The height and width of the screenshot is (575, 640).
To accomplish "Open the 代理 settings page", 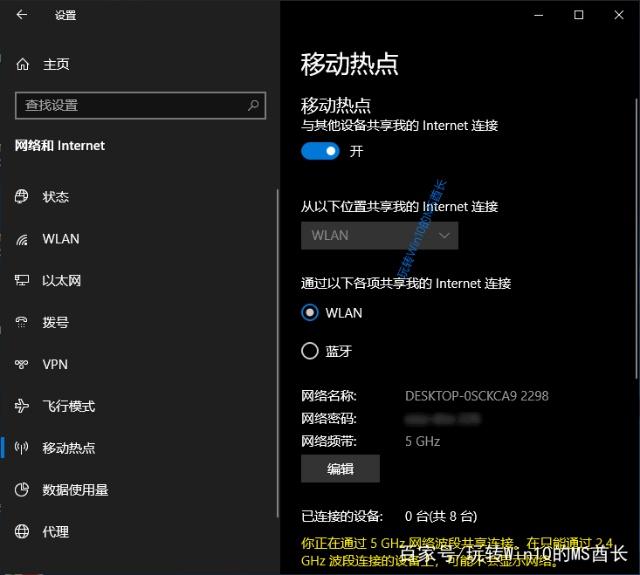I will click(x=139, y=531).
